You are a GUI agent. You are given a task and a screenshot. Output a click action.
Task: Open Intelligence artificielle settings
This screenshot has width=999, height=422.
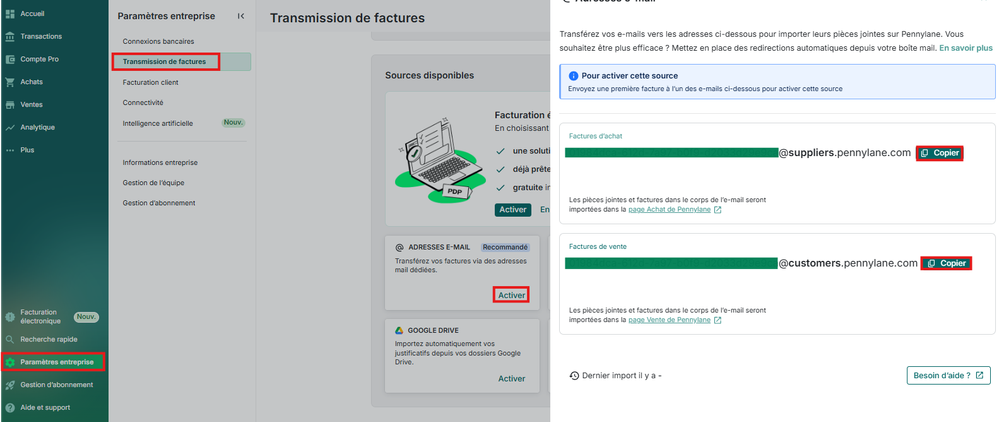tap(165, 123)
